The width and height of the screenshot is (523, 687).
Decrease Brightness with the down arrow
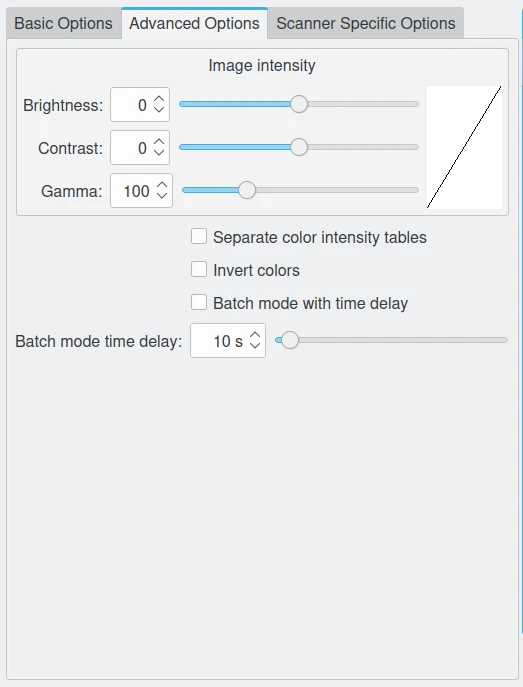159,110
